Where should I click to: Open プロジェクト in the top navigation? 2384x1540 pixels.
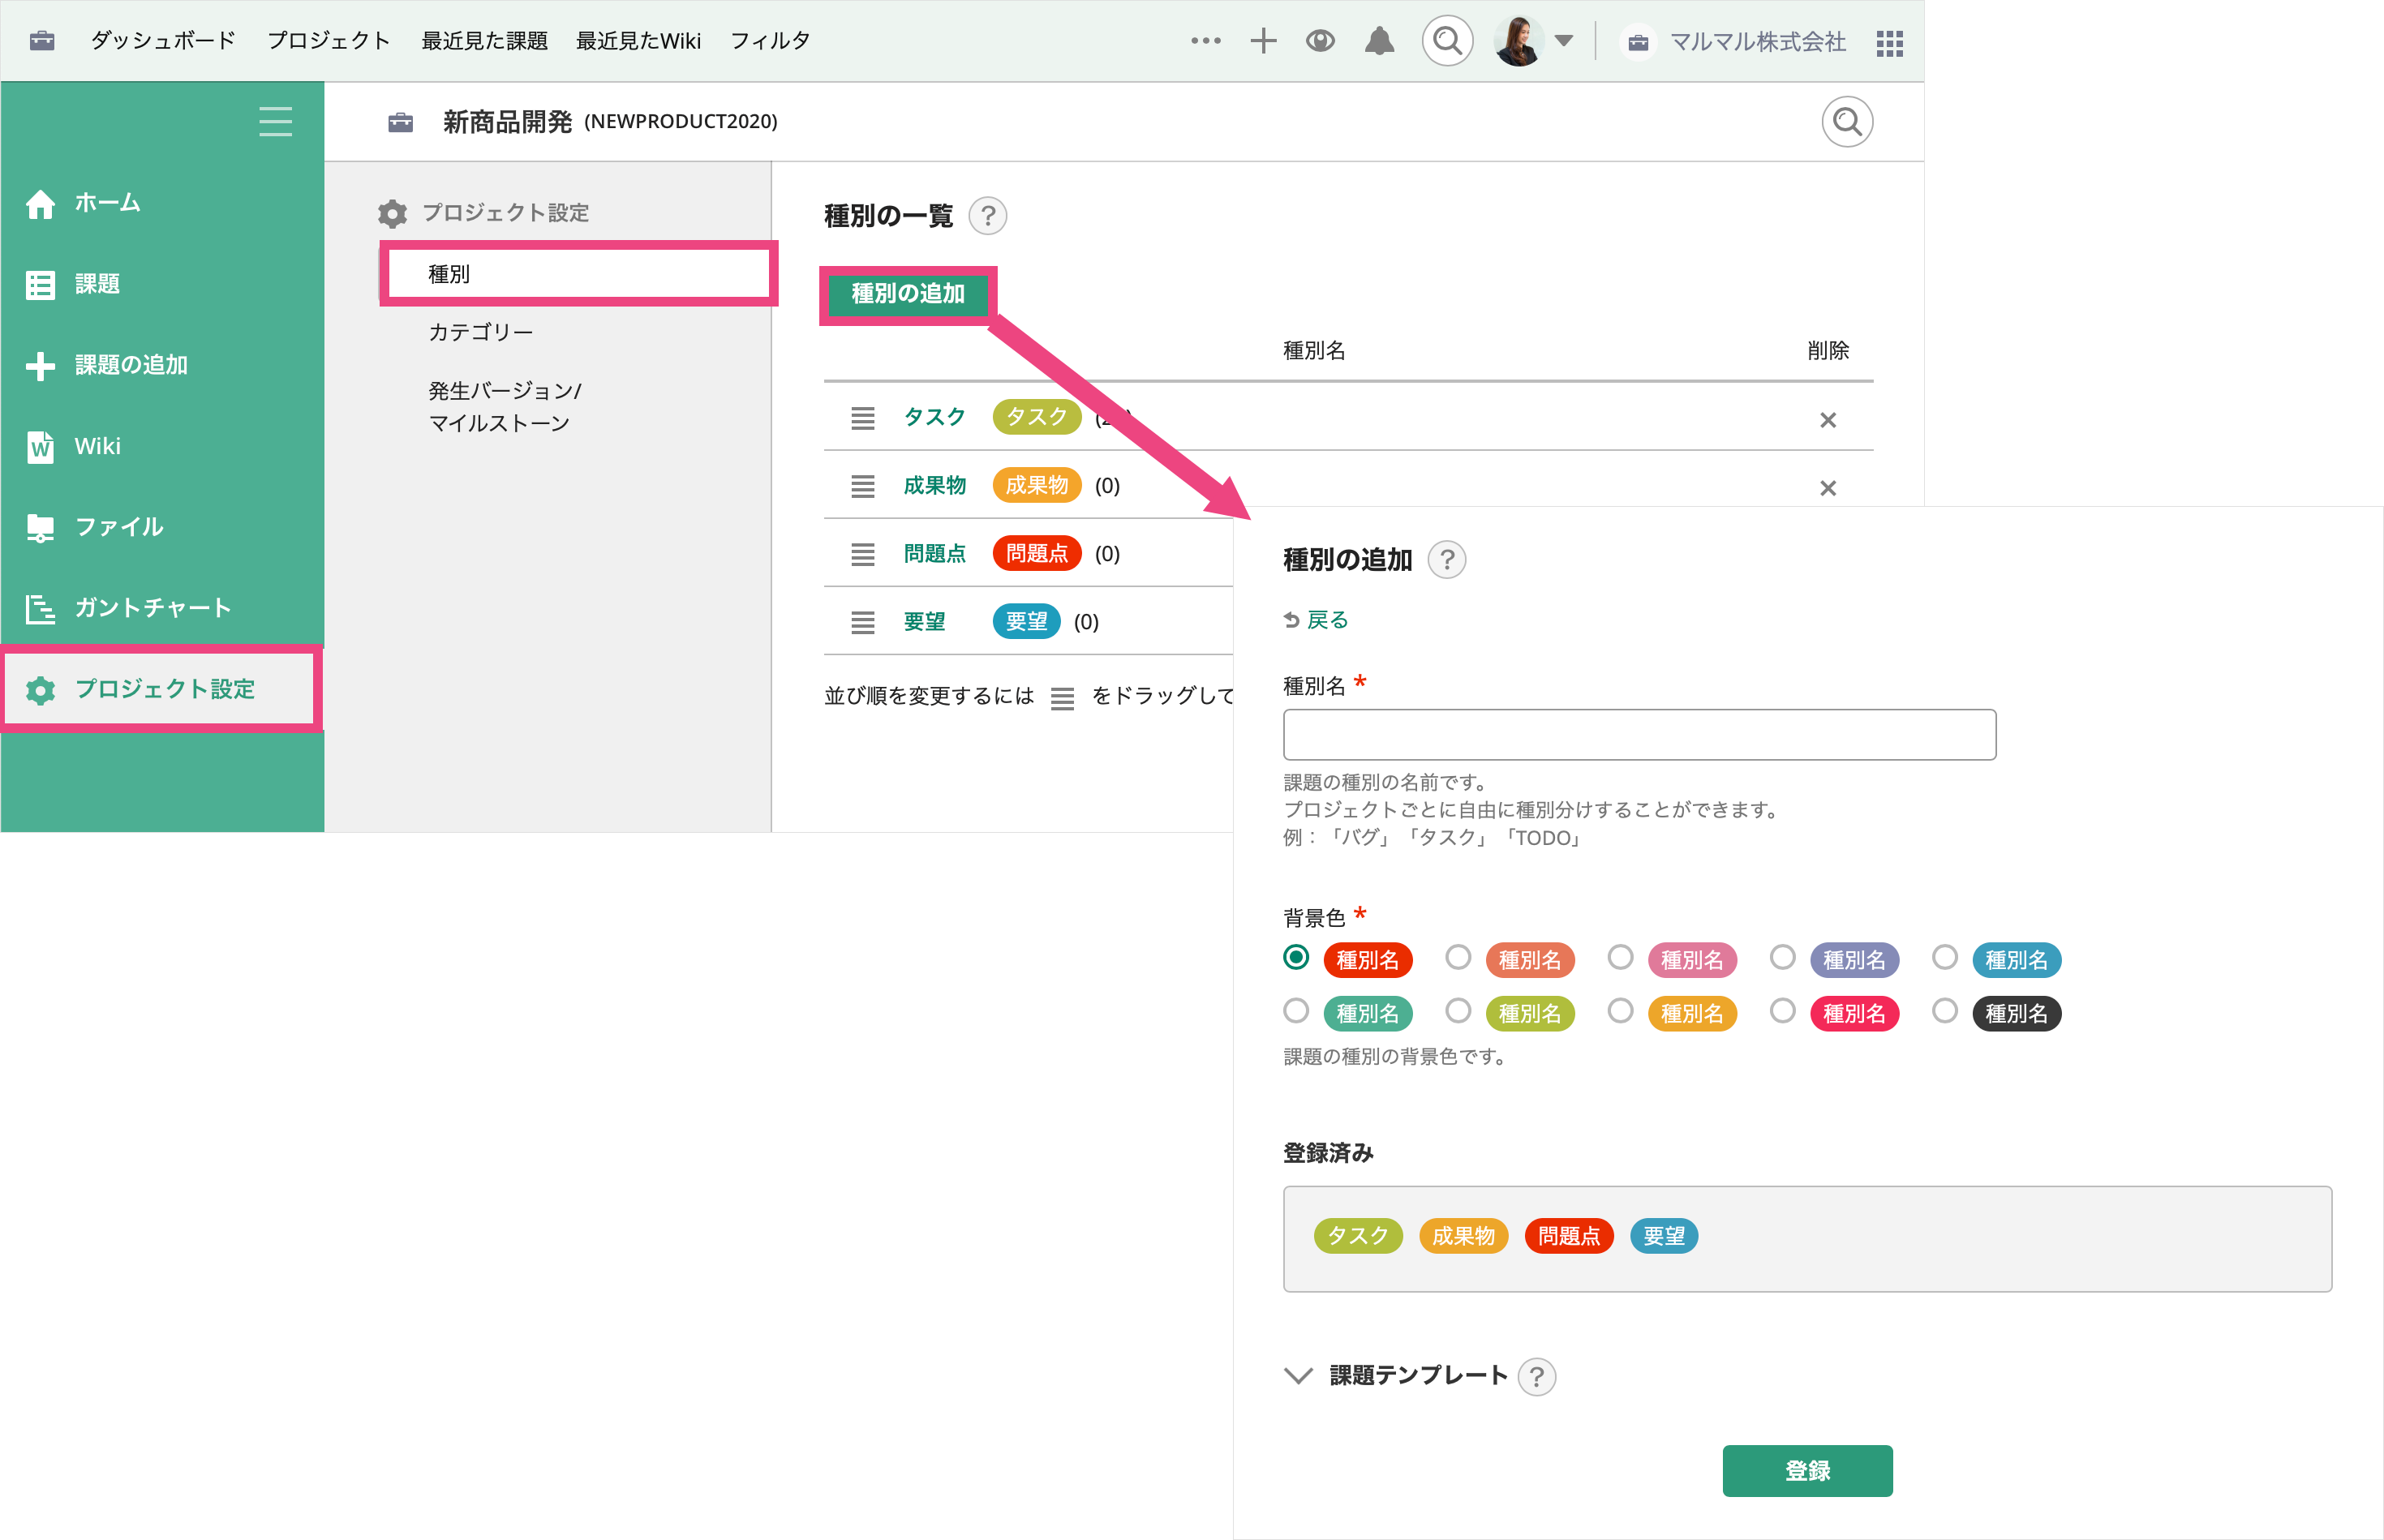coord(329,41)
